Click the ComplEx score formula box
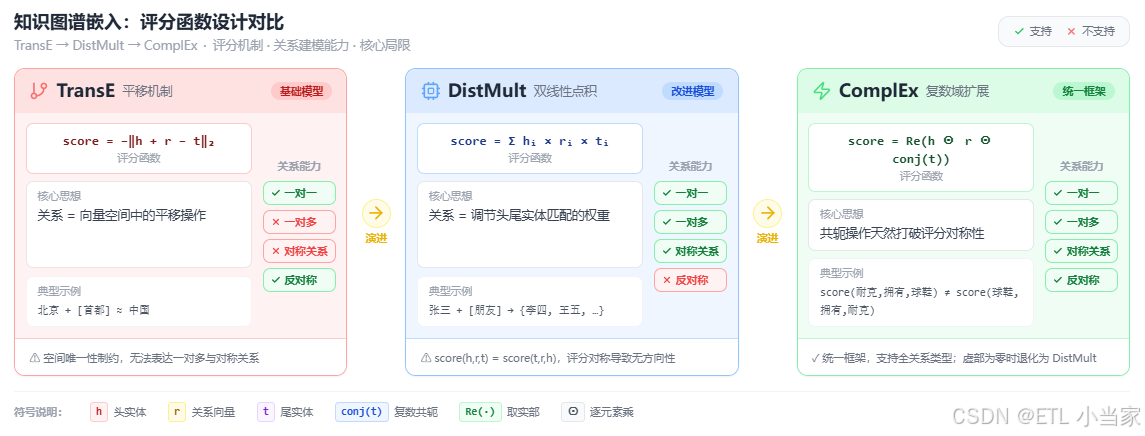 (x=921, y=158)
